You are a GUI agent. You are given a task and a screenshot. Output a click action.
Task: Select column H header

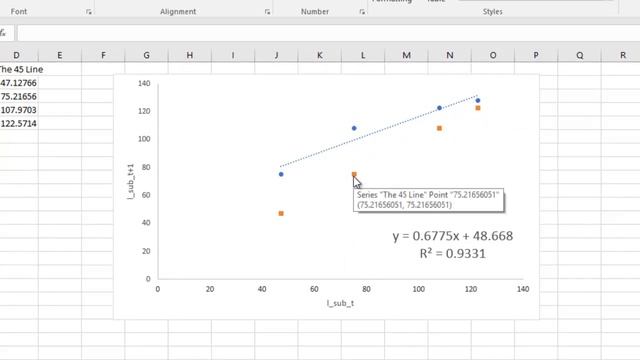[190, 55]
